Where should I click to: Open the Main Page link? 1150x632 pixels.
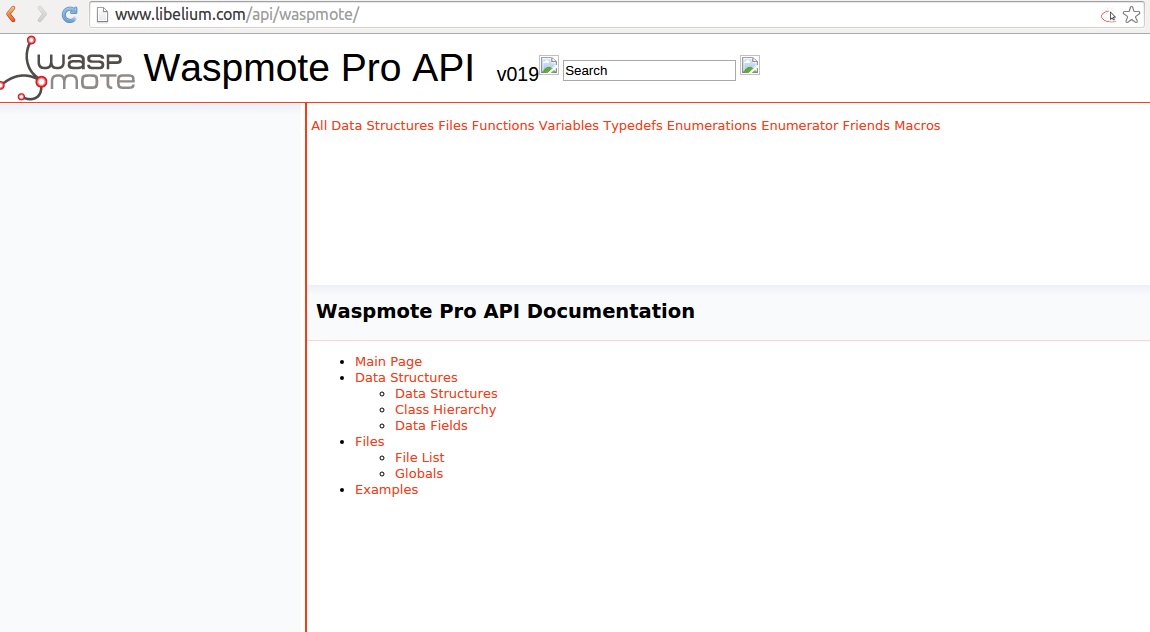[x=388, y=361]
